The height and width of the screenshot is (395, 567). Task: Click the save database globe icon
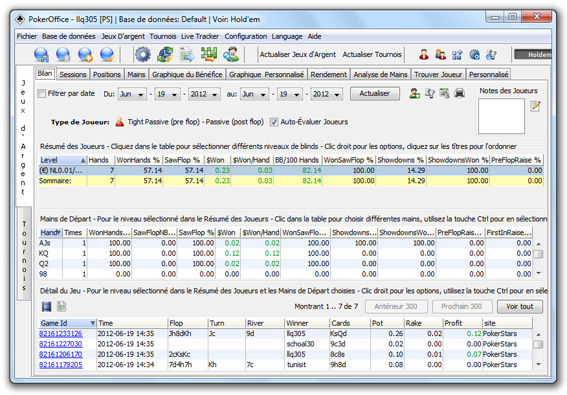(x=41, y=55)
